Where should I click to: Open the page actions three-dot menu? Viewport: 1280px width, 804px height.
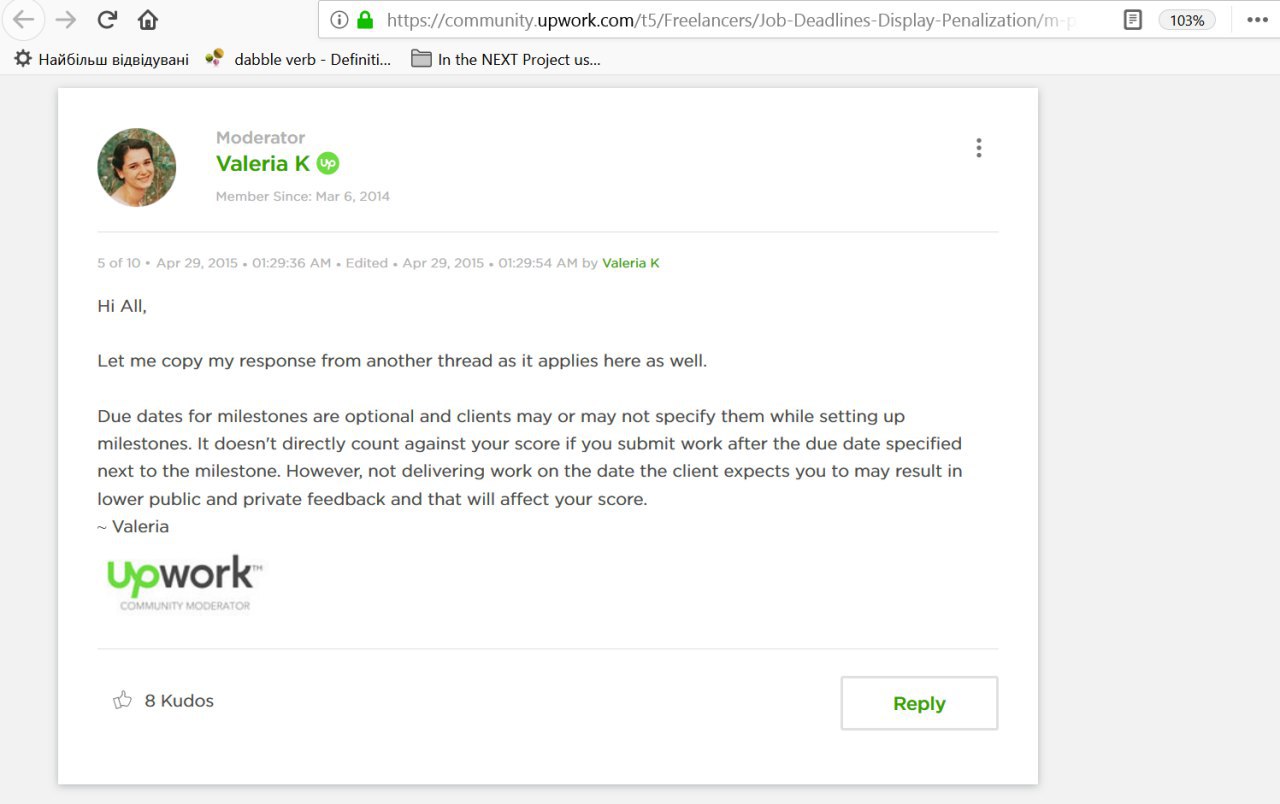(1257, 20)
